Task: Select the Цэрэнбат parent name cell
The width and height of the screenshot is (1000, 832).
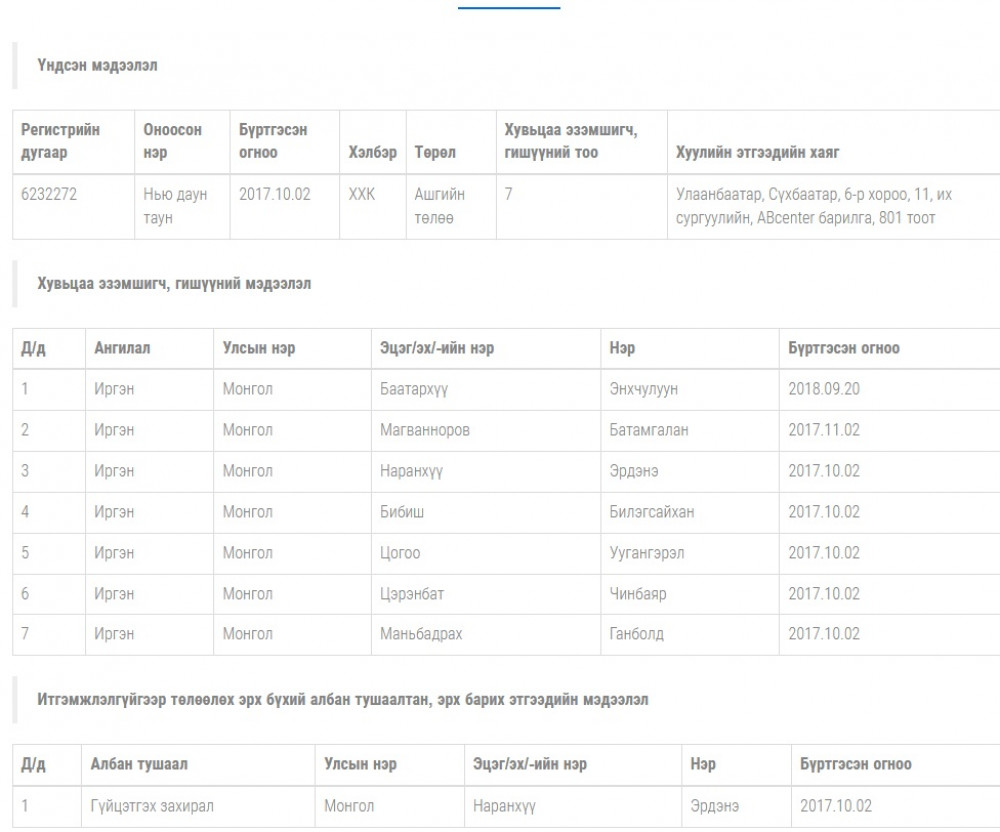Action: (x=412, y=594)
